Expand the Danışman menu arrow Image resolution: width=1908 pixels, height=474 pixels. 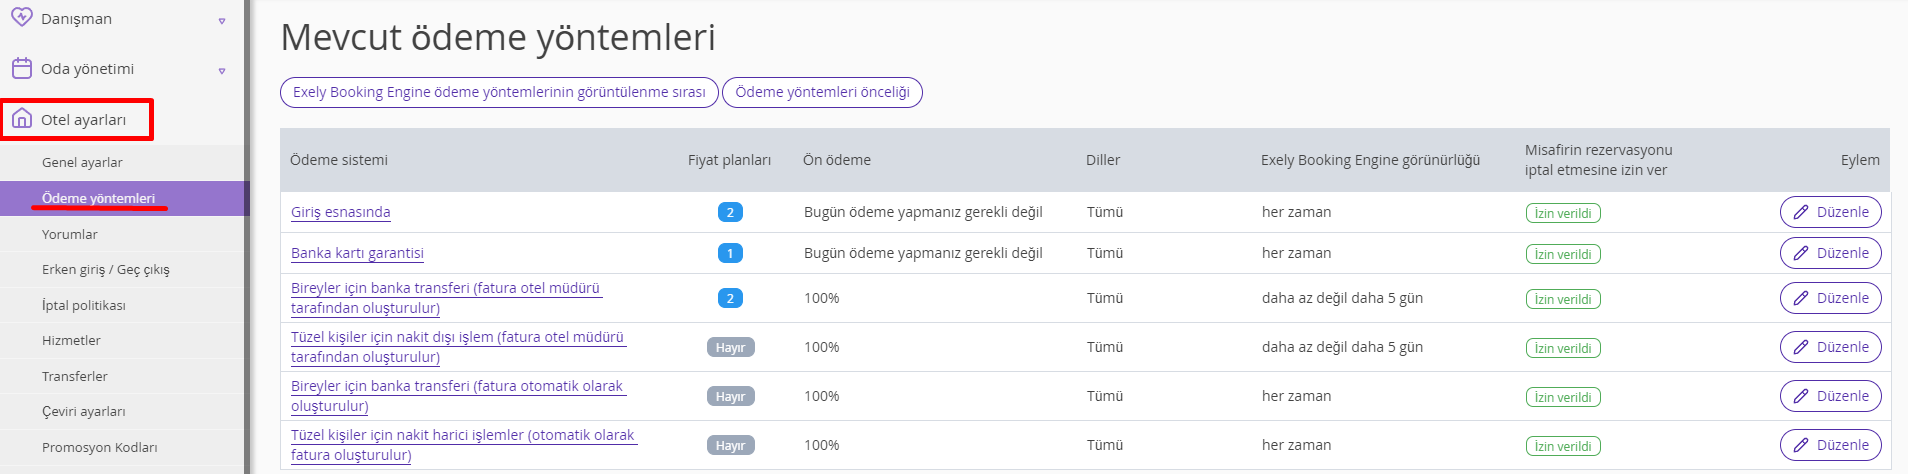click(x=222, y=20)
